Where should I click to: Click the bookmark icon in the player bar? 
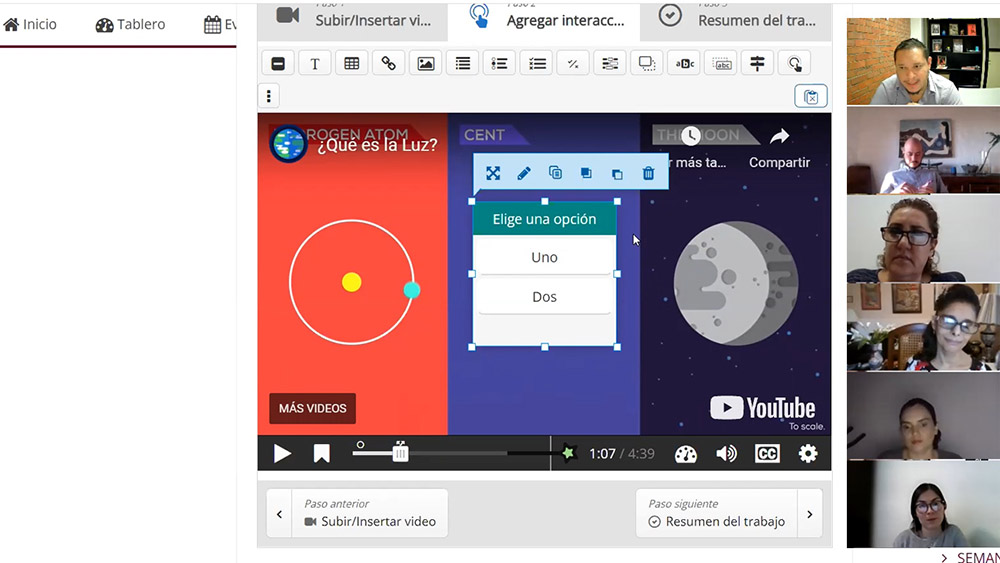[x=321, y=454]
